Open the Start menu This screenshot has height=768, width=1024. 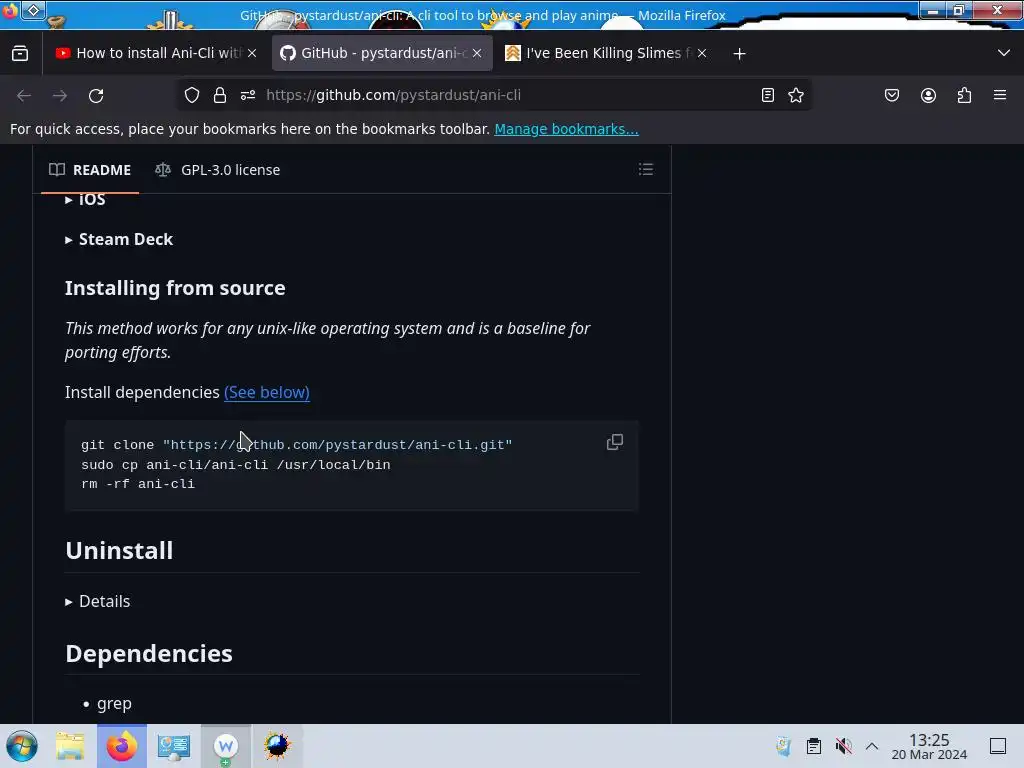tap(22, 746)
